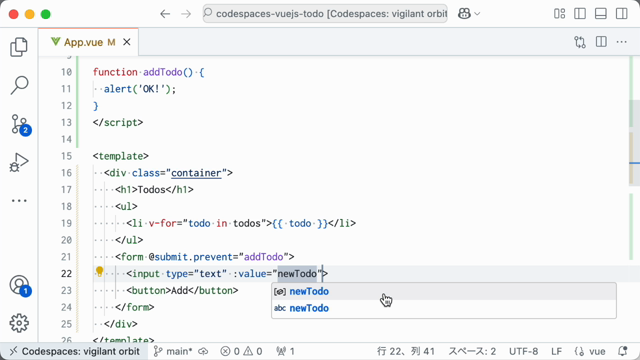
Task: Change file encoding UTF-8
Action: point(523,351)
